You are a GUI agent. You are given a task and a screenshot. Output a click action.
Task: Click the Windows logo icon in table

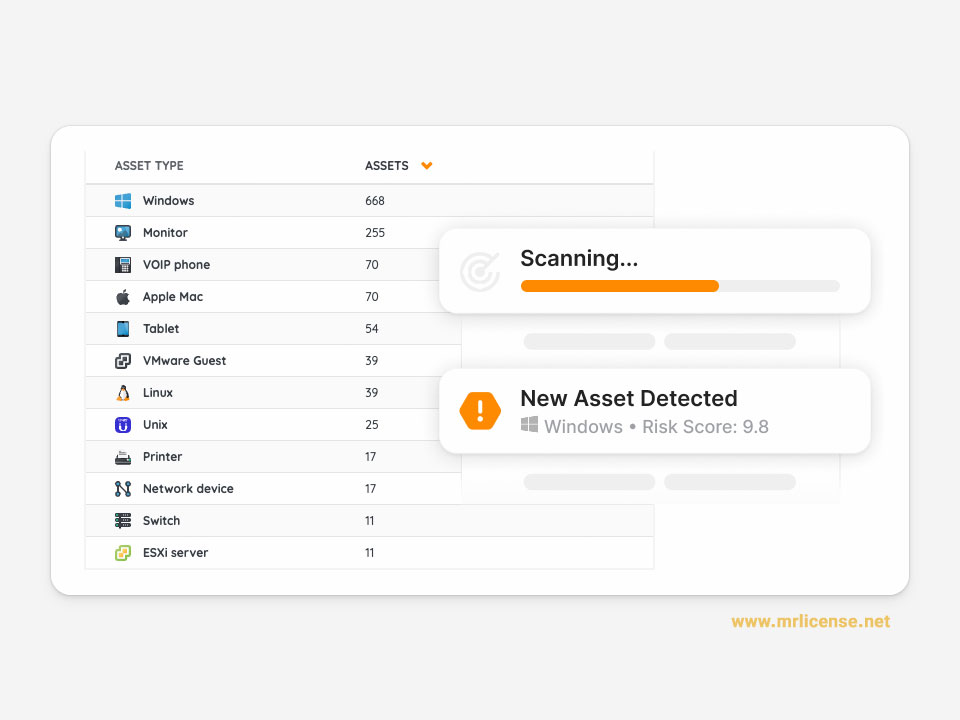123,201
